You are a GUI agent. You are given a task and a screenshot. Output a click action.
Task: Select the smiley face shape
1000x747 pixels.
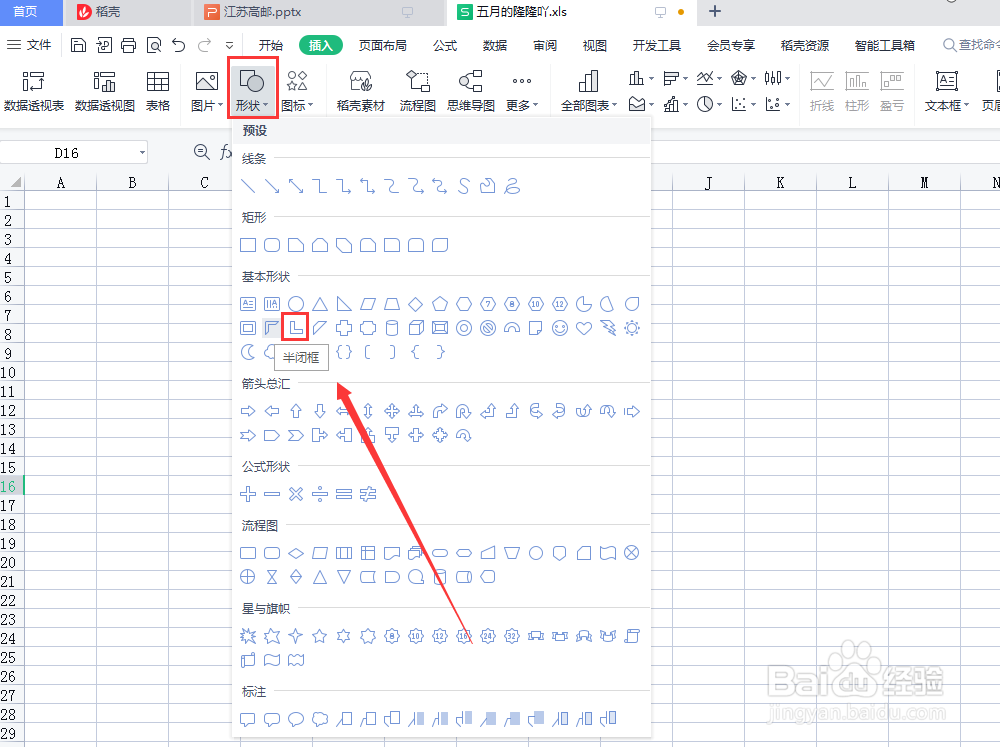pos(559,327)
